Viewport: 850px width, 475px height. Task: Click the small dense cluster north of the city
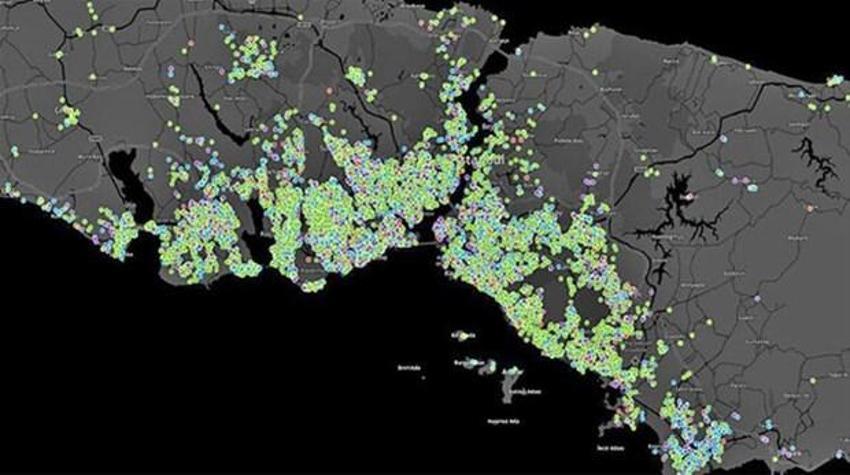pyautogui.click(x=356, y=76)
